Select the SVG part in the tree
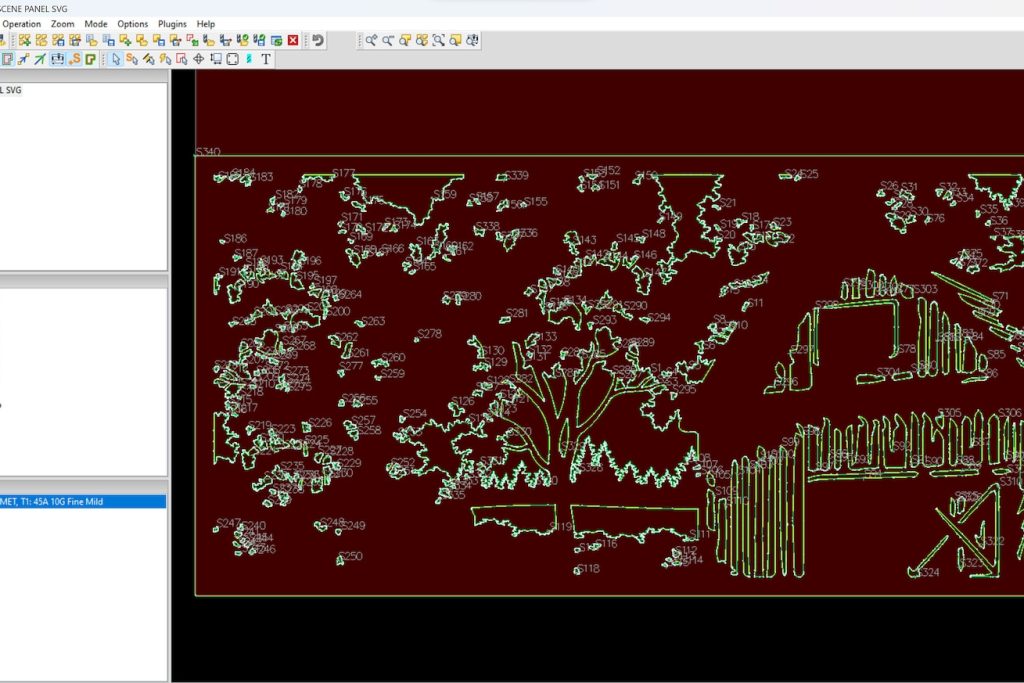This screenshot has width=1024, height=683. pyautogui.click(x=11, y=90)
